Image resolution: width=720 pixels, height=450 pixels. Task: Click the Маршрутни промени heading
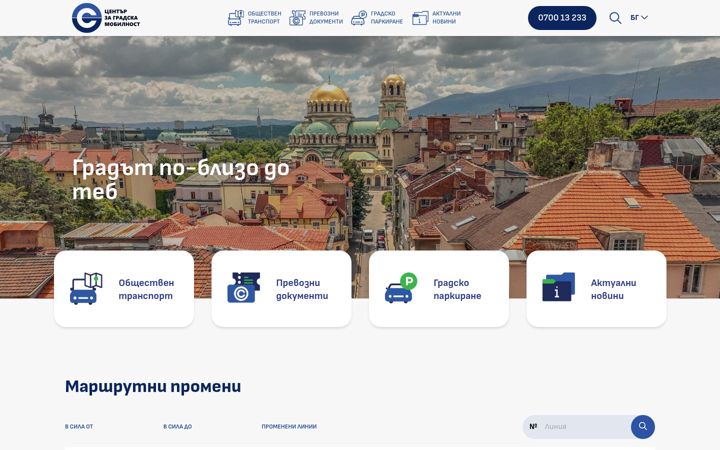(x=153, y=387)
